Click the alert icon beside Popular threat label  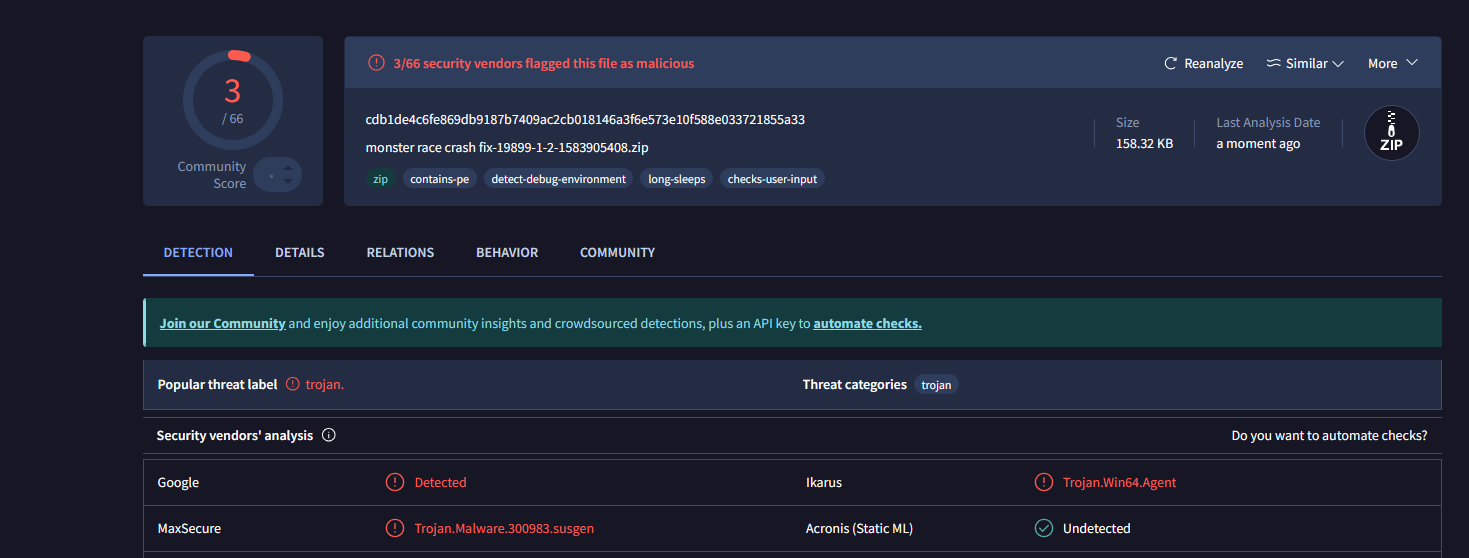pyautogui.click(x=292, y=384)
